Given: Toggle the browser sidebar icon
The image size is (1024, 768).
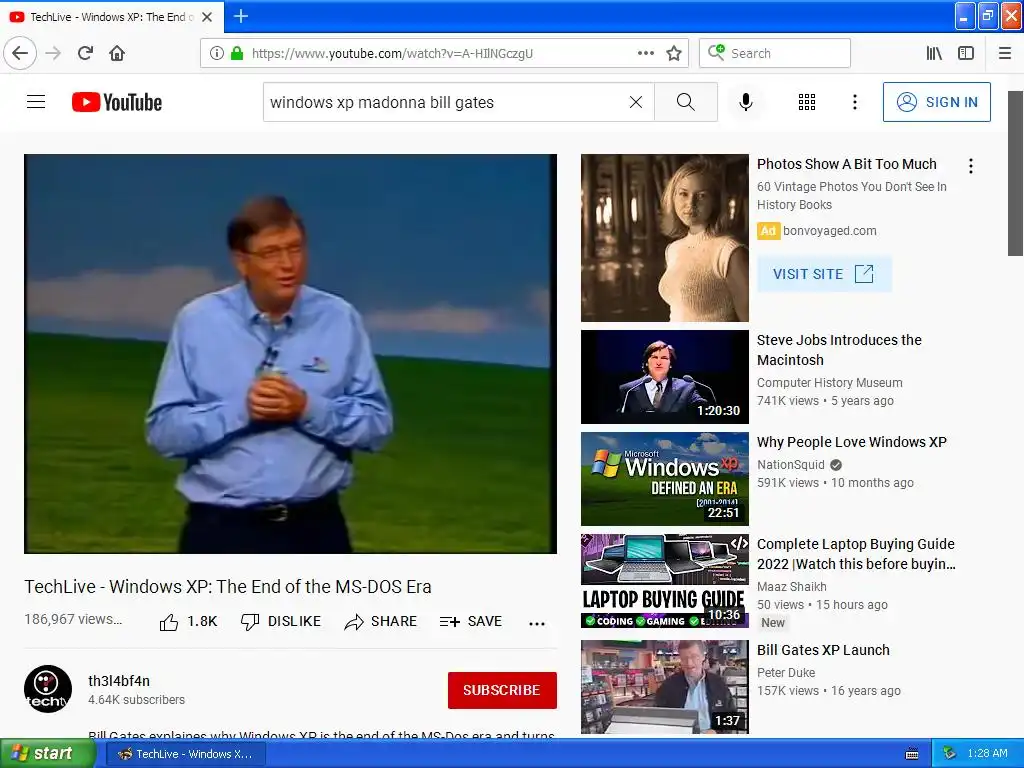Looking at the screenshot, I should pyautogui.click(x=966, y=53).
